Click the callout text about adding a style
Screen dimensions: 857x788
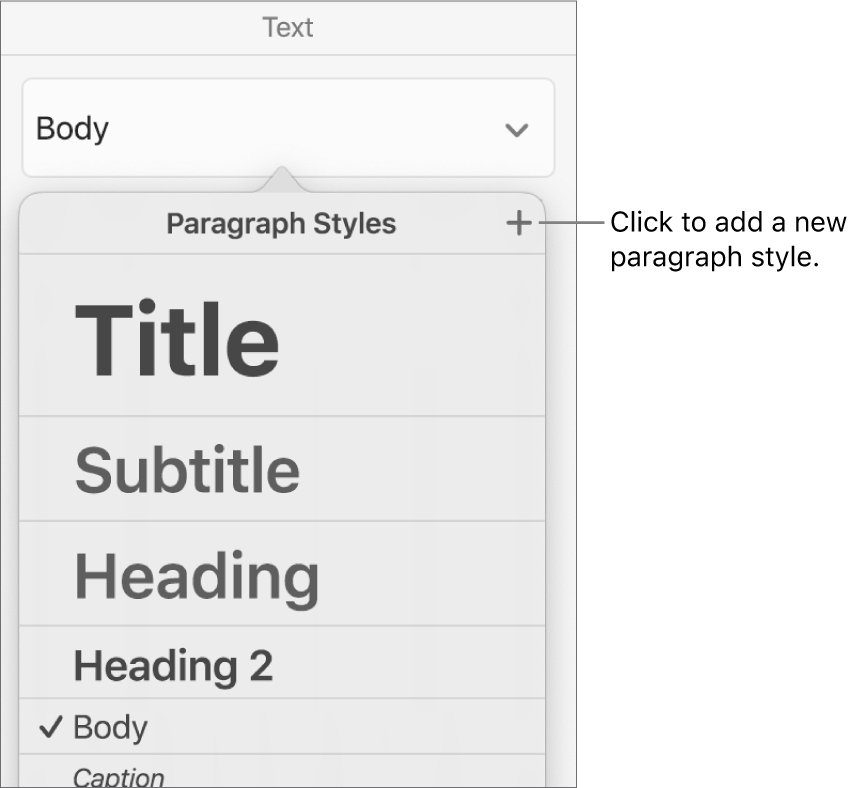[728, 239]
